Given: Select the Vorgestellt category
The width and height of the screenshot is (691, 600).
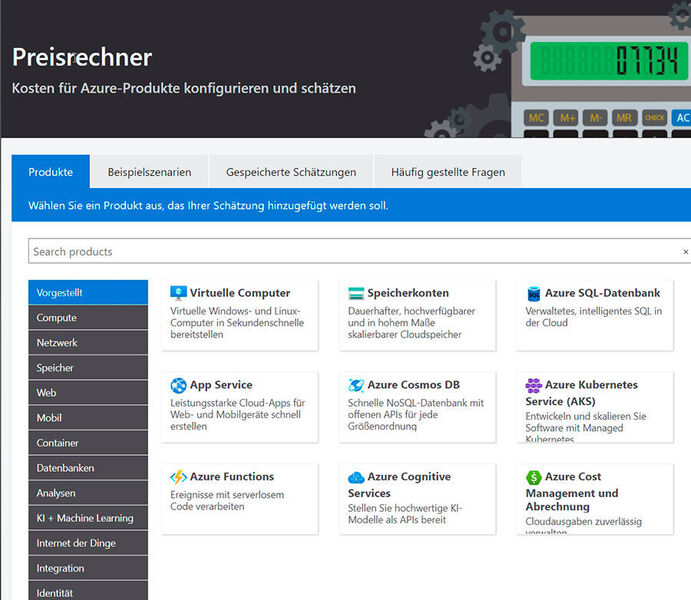Looking at the screenshot, I should (88, 293).
